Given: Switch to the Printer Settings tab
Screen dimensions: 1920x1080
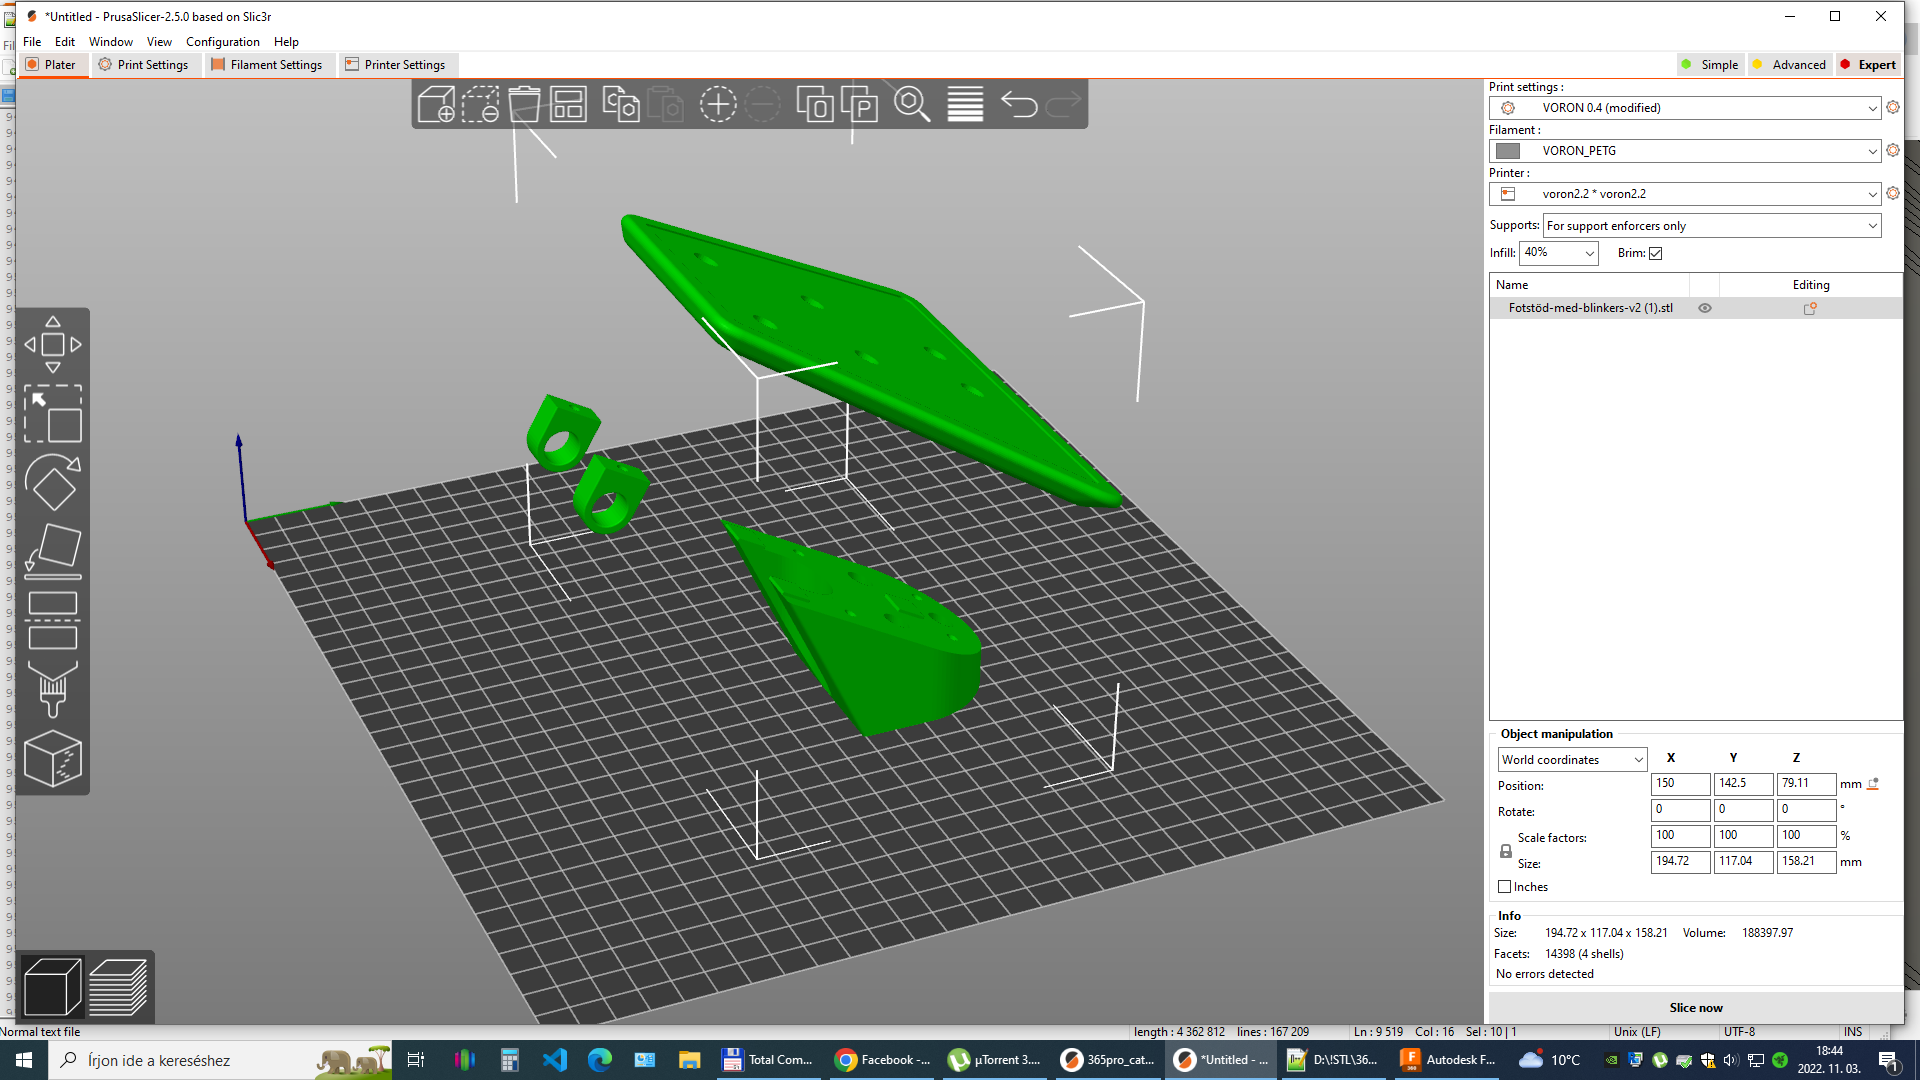Looking at the screenshot, I should 396,65.
